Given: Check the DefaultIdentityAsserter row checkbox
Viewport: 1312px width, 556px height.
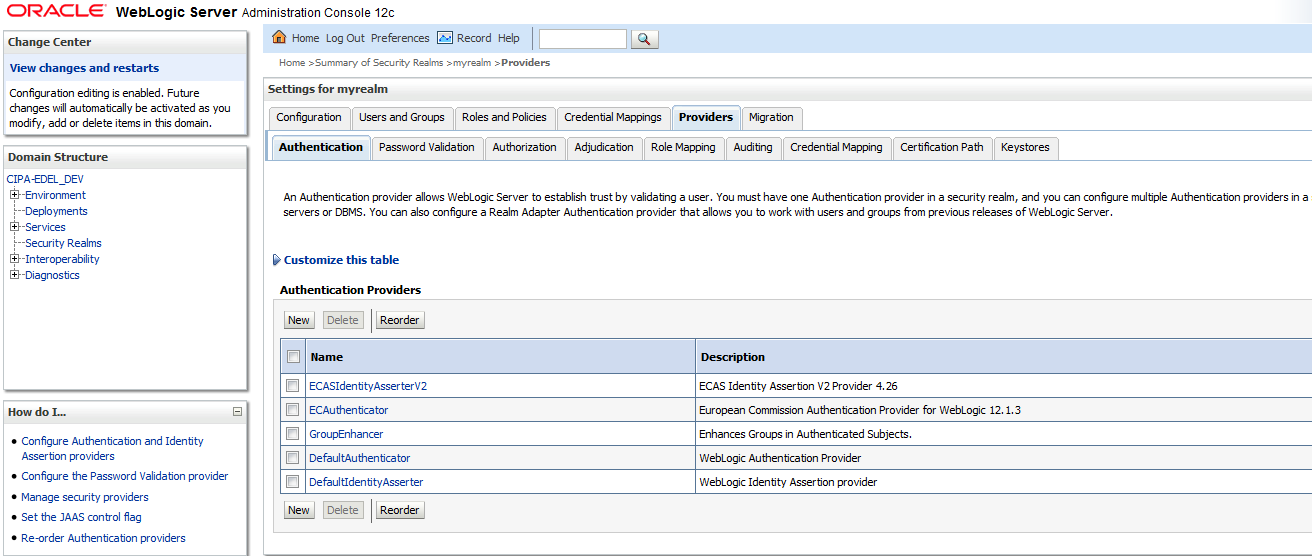Looking at the screenshot, I should click(x=293, y=482).
